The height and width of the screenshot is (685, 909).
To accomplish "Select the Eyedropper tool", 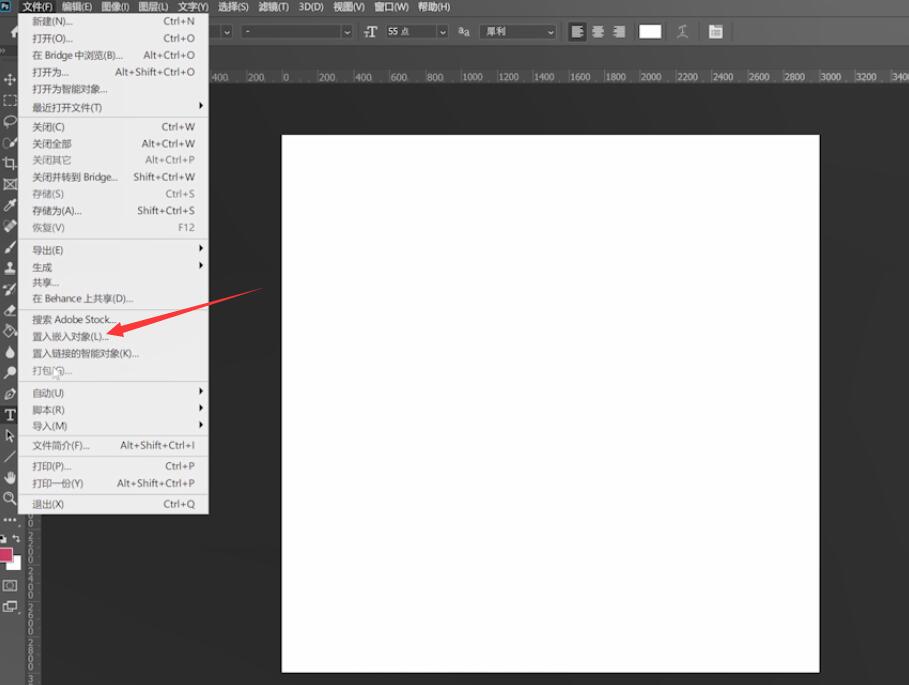I will pyautogui.click(x=10, y=205).
